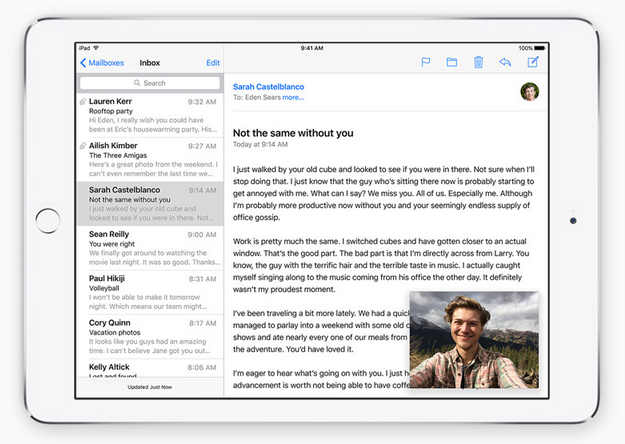Tap the battery icon in the status bar

coord(540,48)
